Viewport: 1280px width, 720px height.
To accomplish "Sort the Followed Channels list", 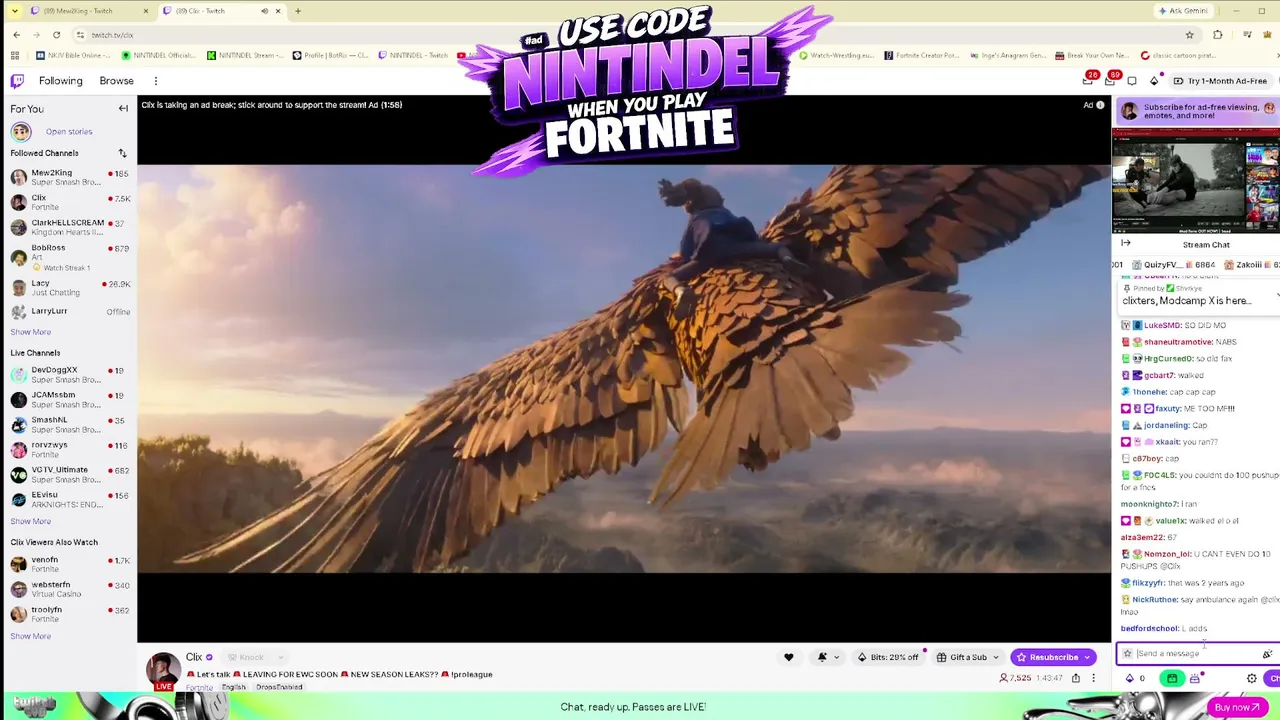I will coord(122,153).
